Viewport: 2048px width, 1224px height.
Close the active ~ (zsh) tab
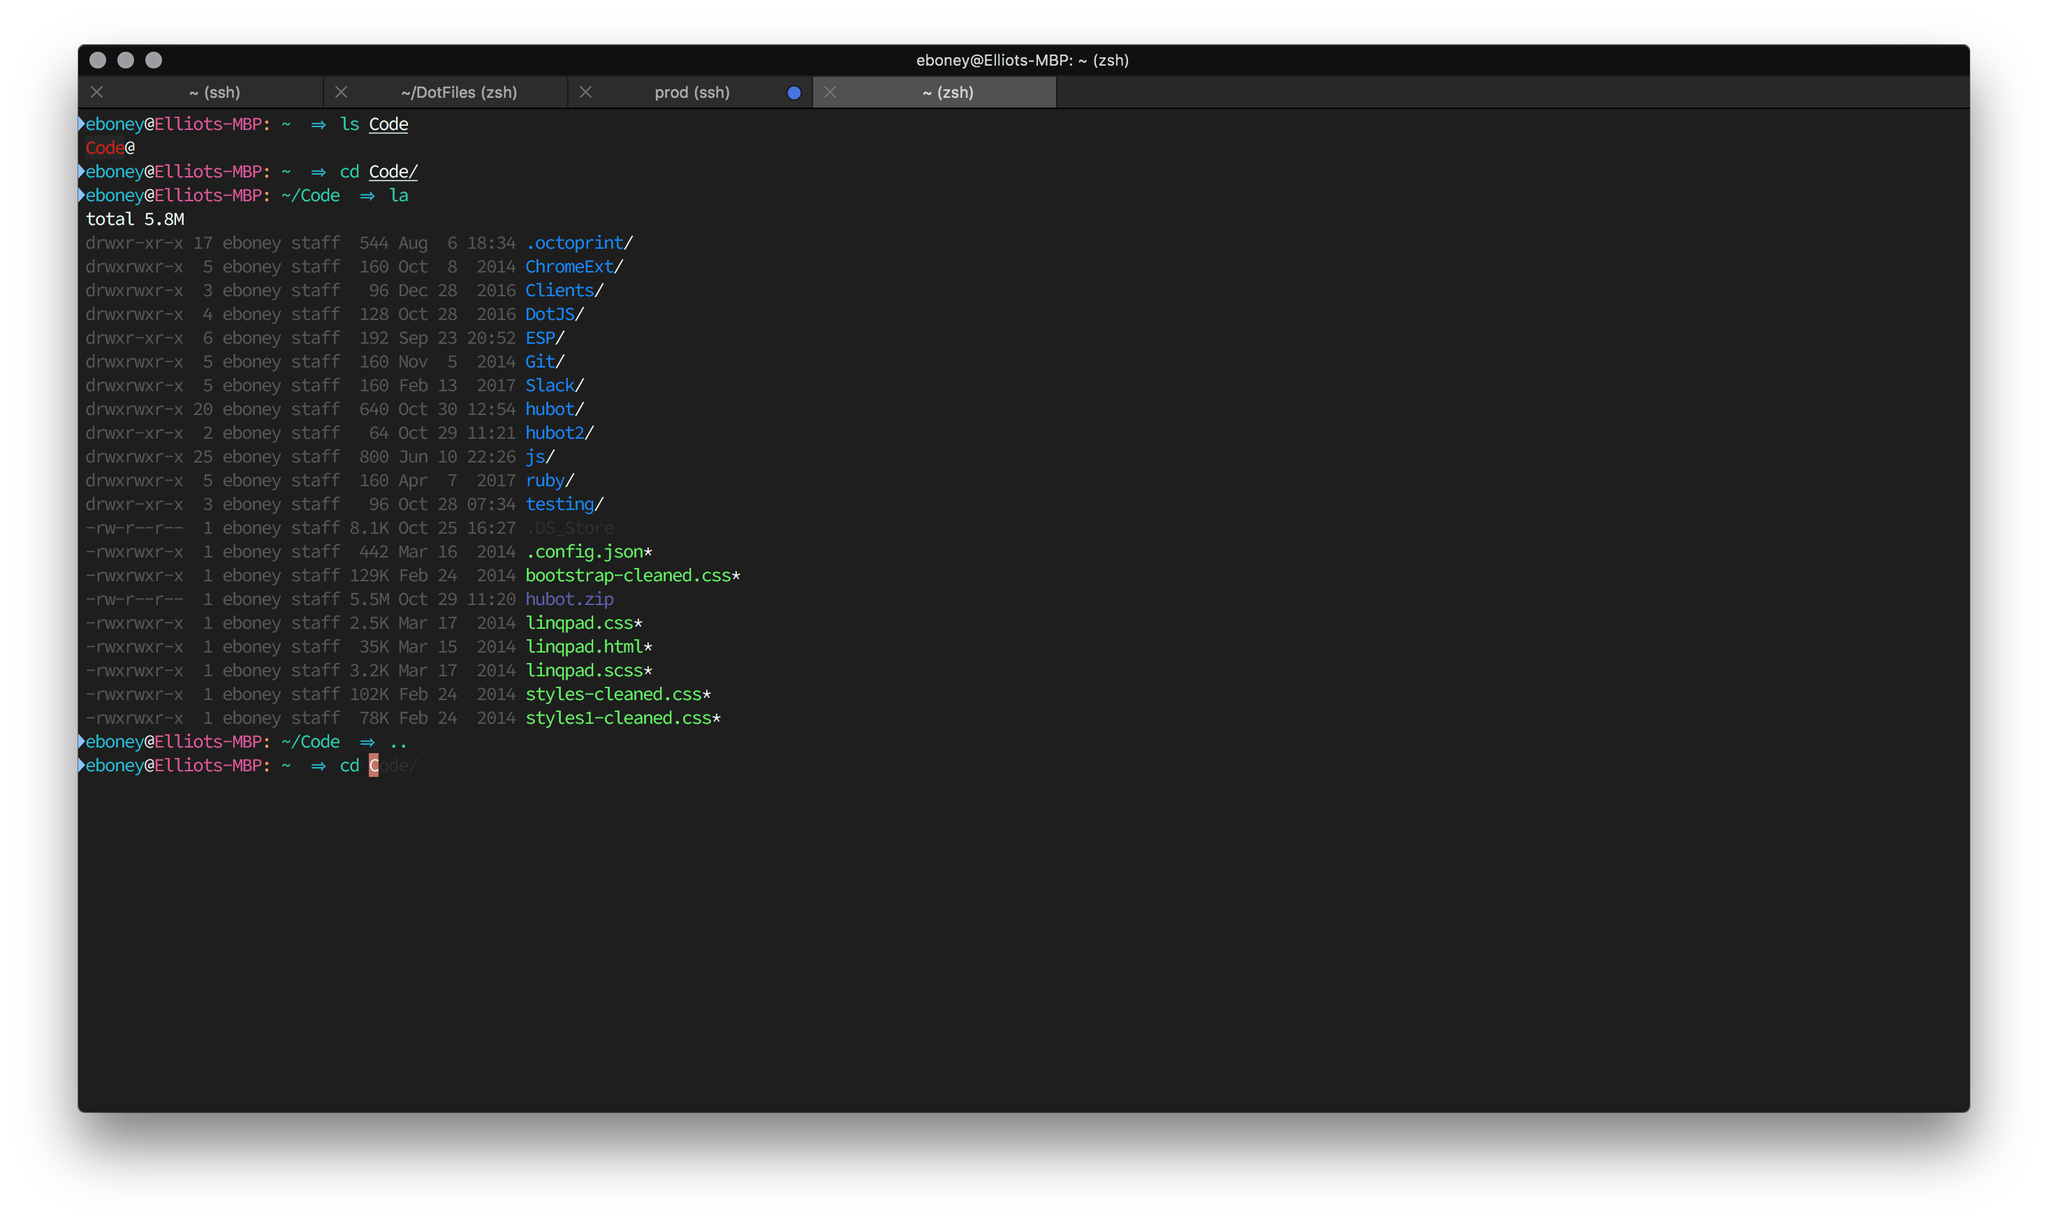pos(830,92)
